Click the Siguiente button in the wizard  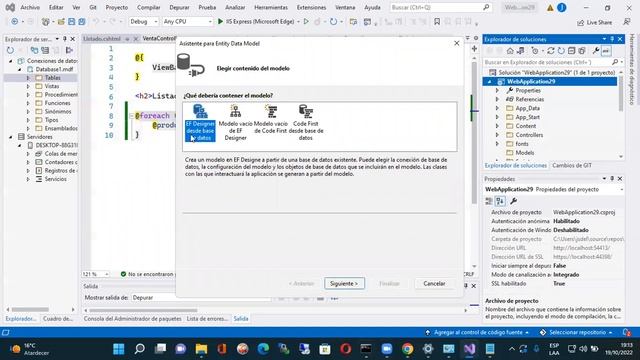click(x=344, y=283)
